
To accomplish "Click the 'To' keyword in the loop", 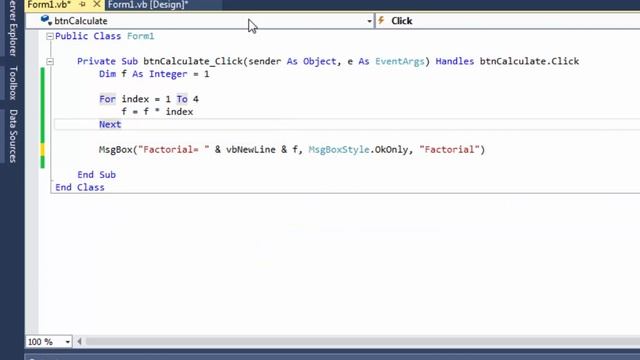I will click(182, 99).
